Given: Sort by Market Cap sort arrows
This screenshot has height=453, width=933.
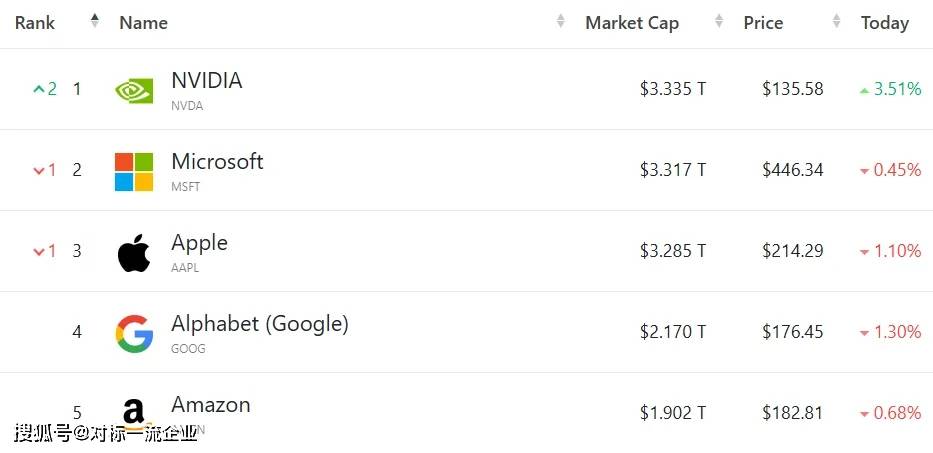Looking at the screenshot, I should point(719,21).
